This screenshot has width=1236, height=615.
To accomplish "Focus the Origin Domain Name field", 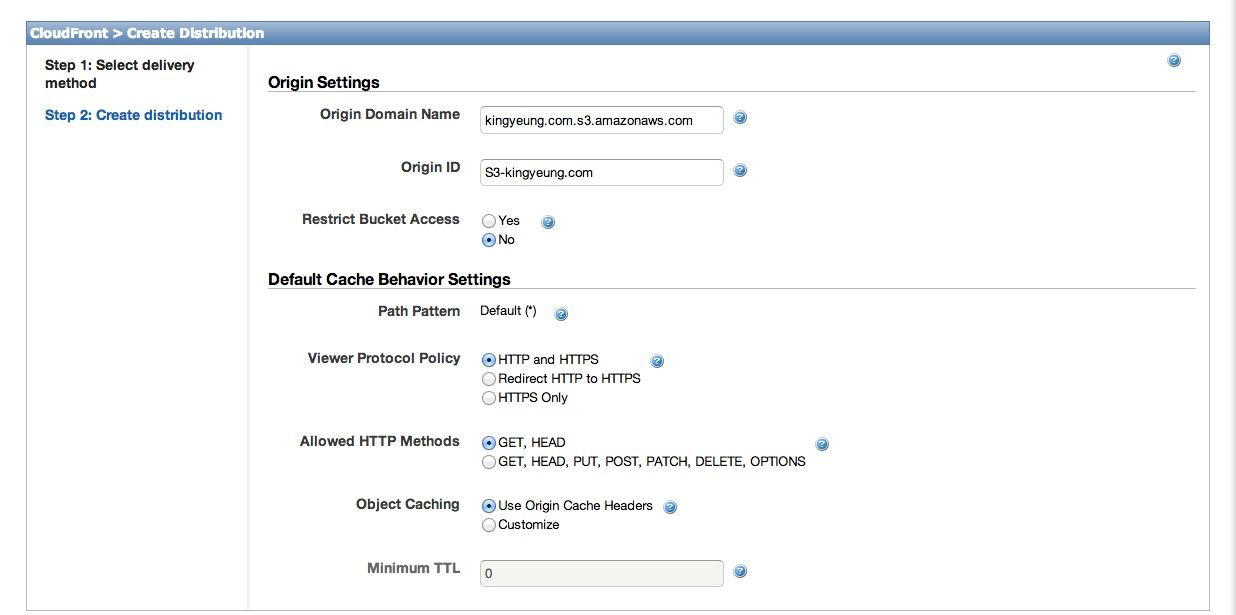I will (601, 120).
